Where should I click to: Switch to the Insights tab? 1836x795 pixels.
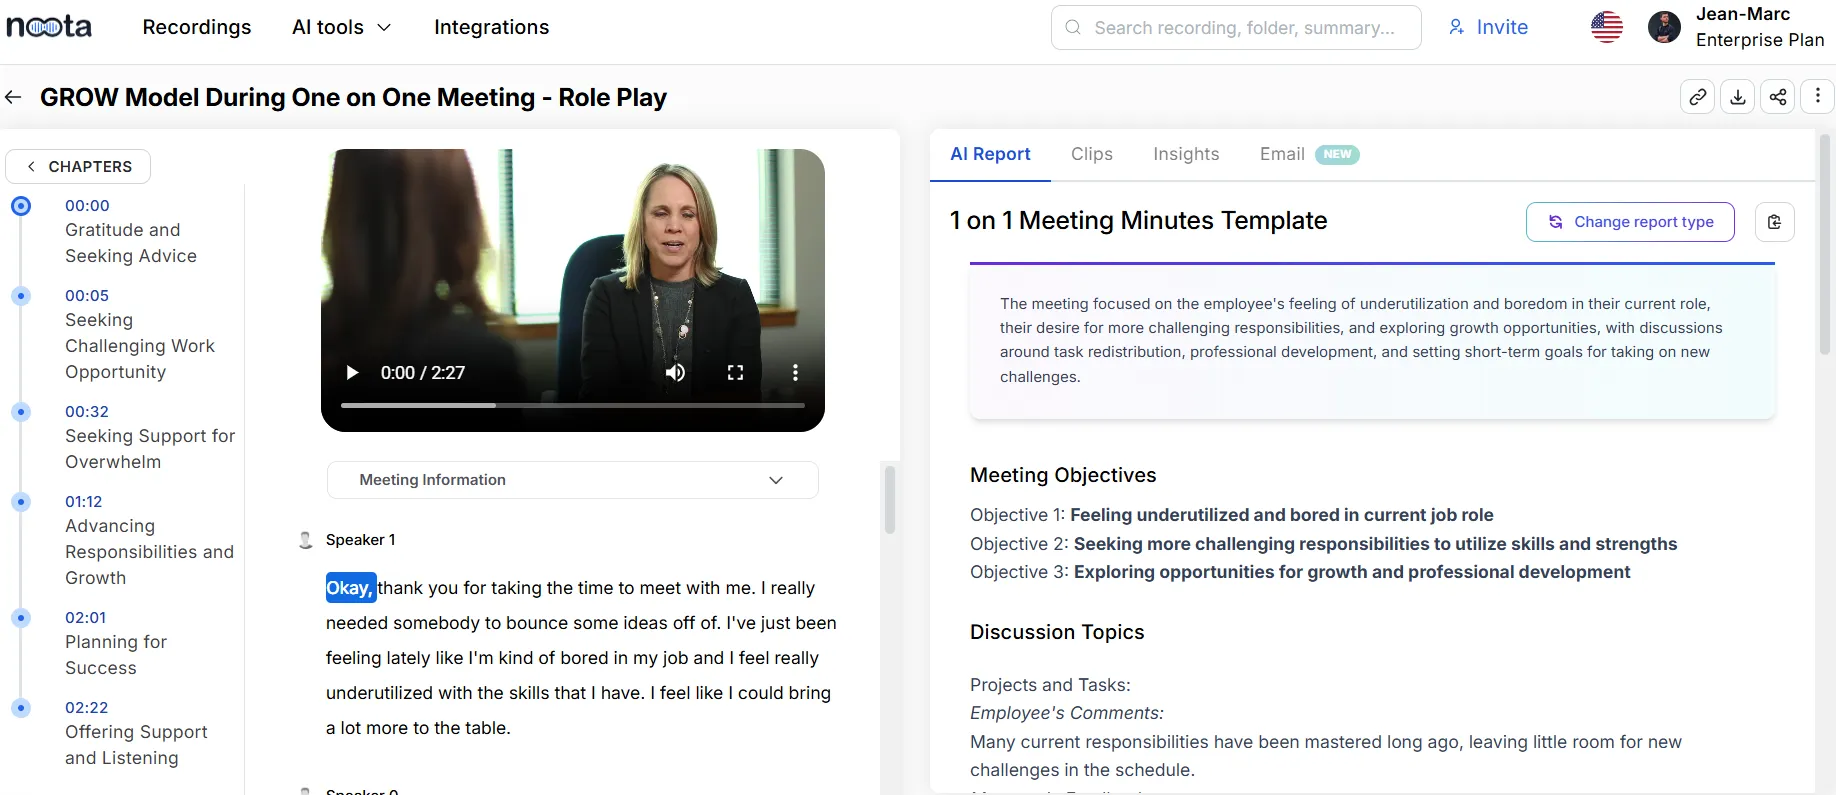point(1186,154)
